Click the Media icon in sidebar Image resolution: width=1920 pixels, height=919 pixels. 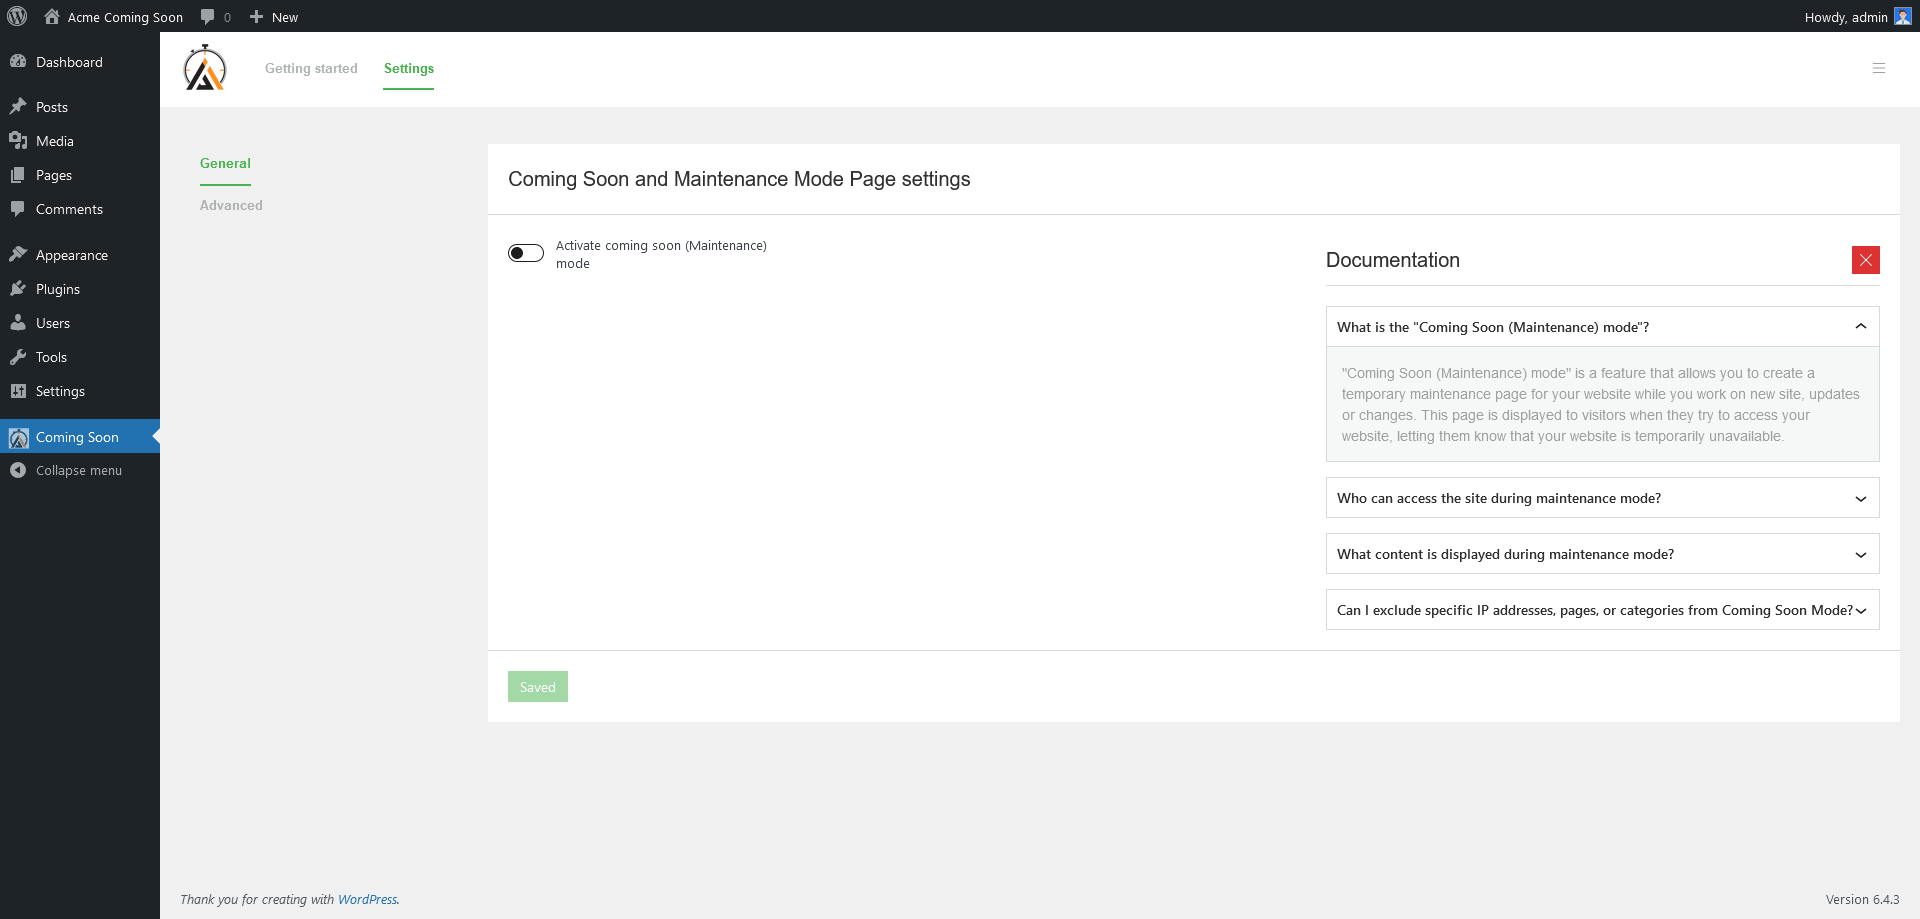pyautogui.click(x=18, y=141)
